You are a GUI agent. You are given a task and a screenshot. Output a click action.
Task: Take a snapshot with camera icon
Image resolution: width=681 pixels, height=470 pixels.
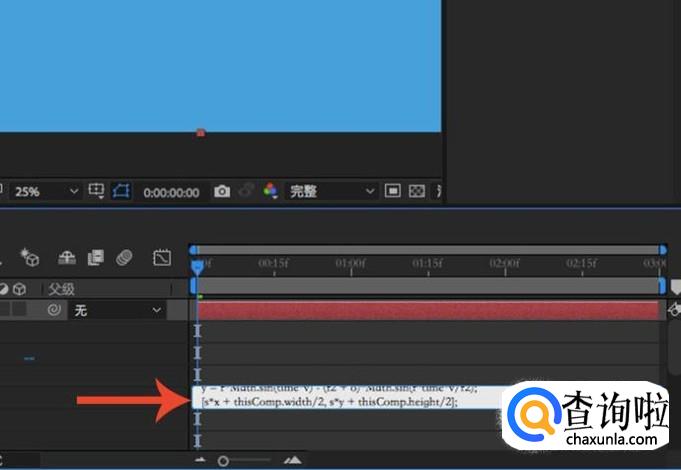pyautogui.click(x=222, y=191)
